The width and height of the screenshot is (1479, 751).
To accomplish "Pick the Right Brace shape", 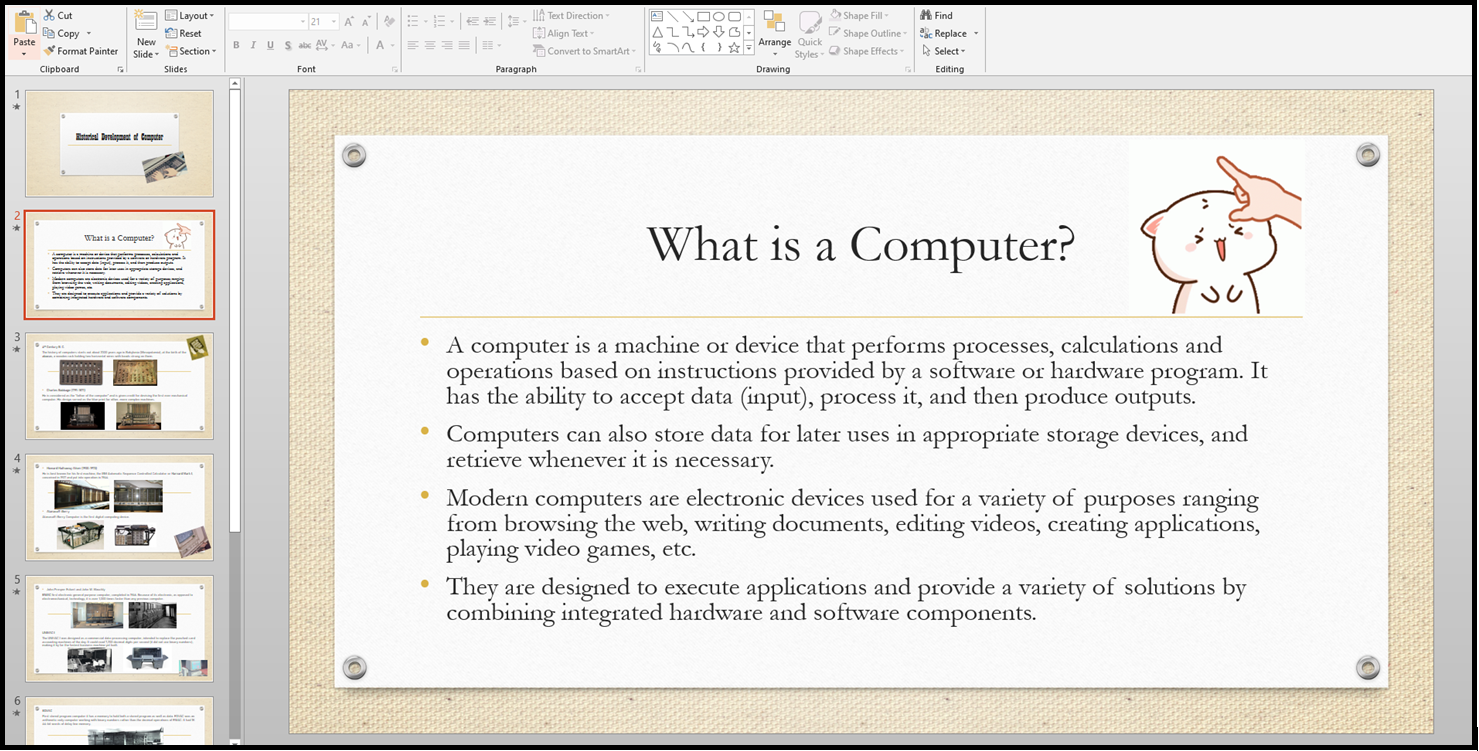I will click(719, 47).
